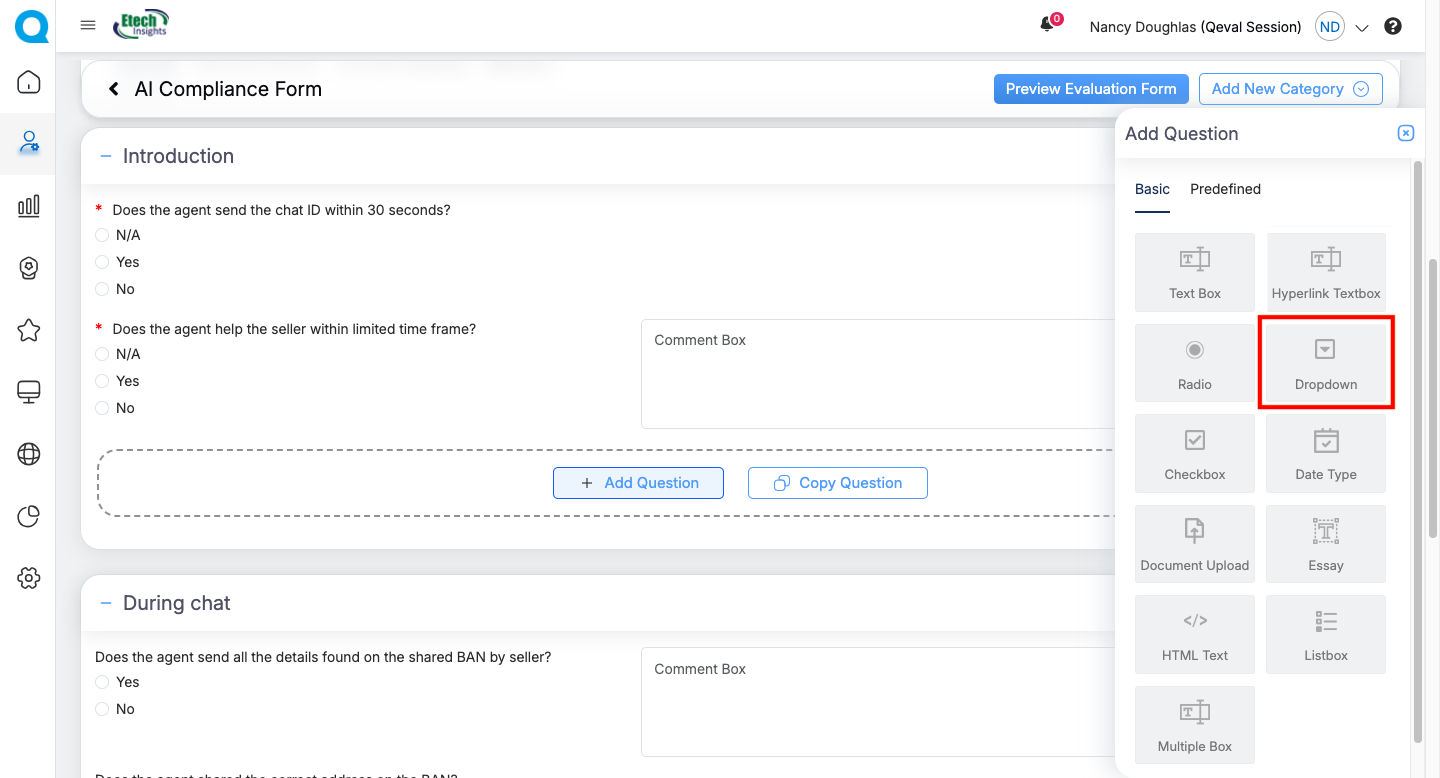Select No for shared BAN details question
The image size is (1440, 778).
pos(102,709)
